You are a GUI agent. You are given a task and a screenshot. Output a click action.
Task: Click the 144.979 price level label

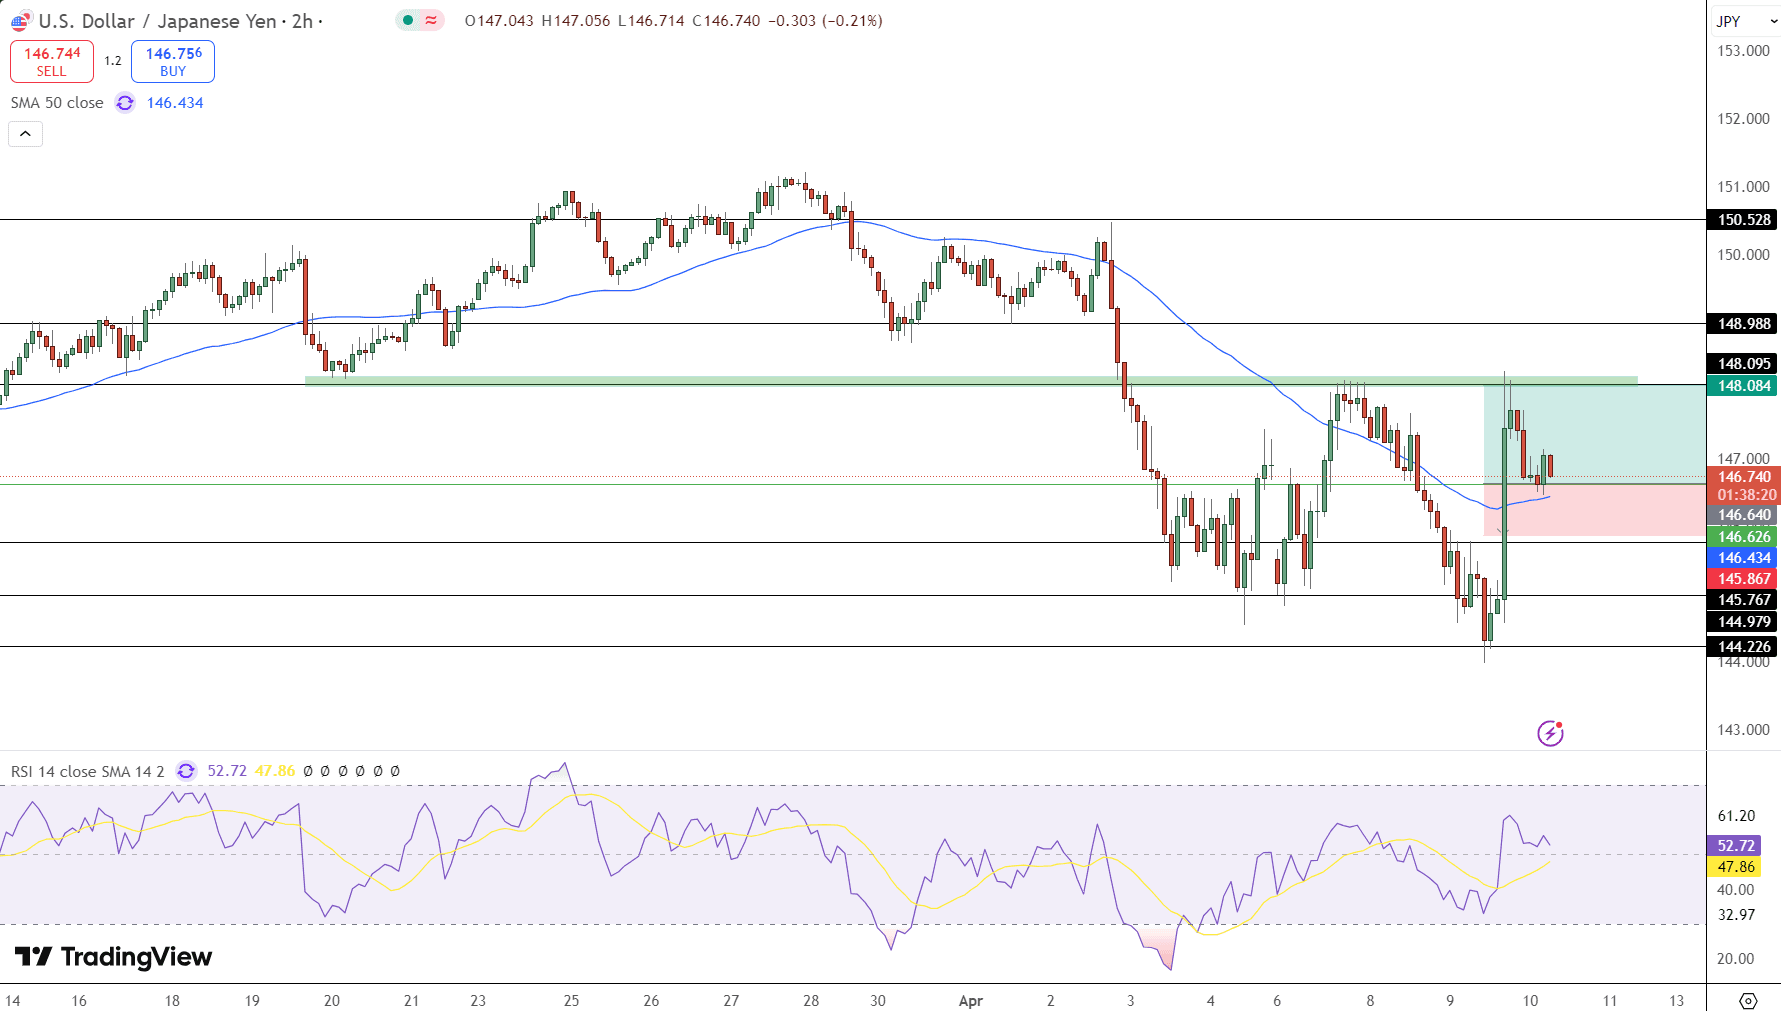pos(1744,622)
